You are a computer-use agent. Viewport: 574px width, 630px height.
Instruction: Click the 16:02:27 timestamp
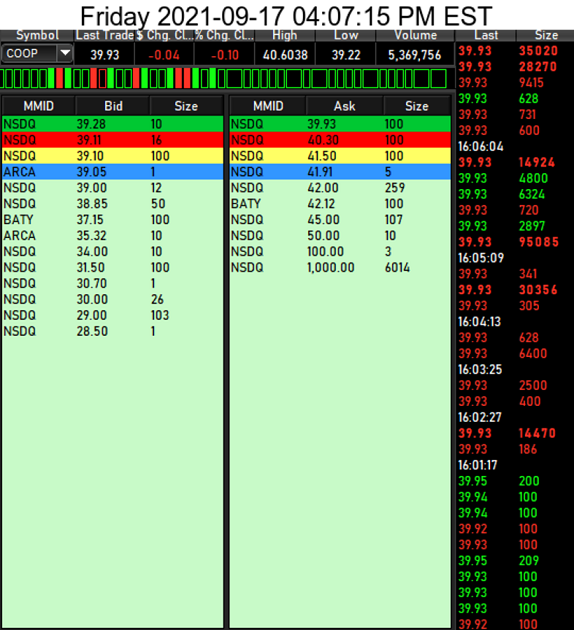(x=480, y=417)
